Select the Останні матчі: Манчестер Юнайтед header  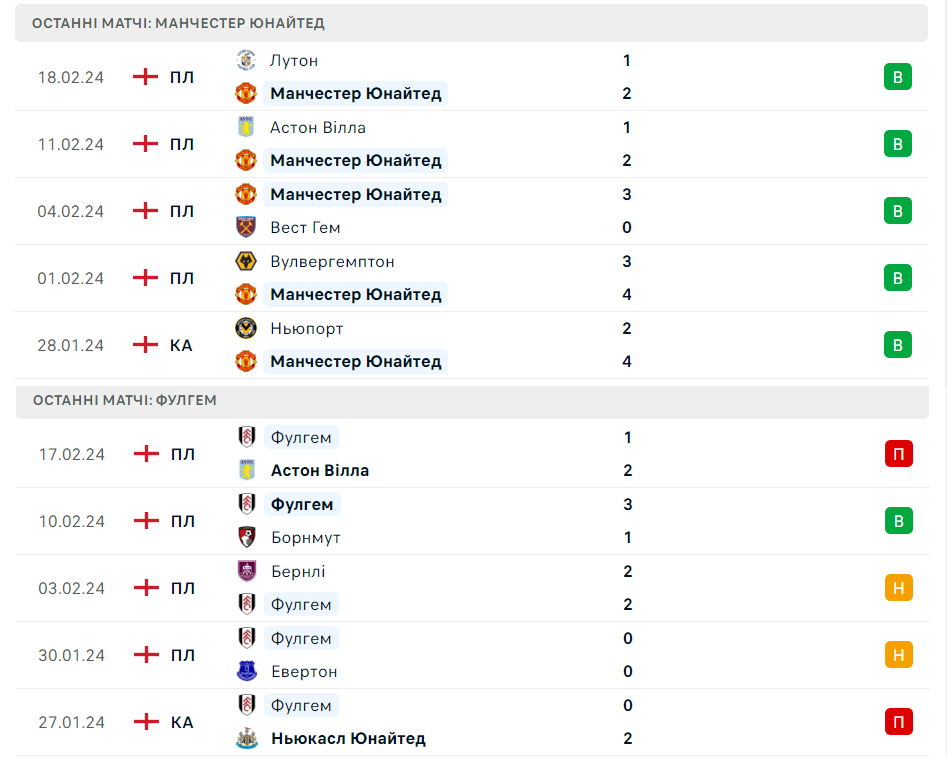[178, 23]
